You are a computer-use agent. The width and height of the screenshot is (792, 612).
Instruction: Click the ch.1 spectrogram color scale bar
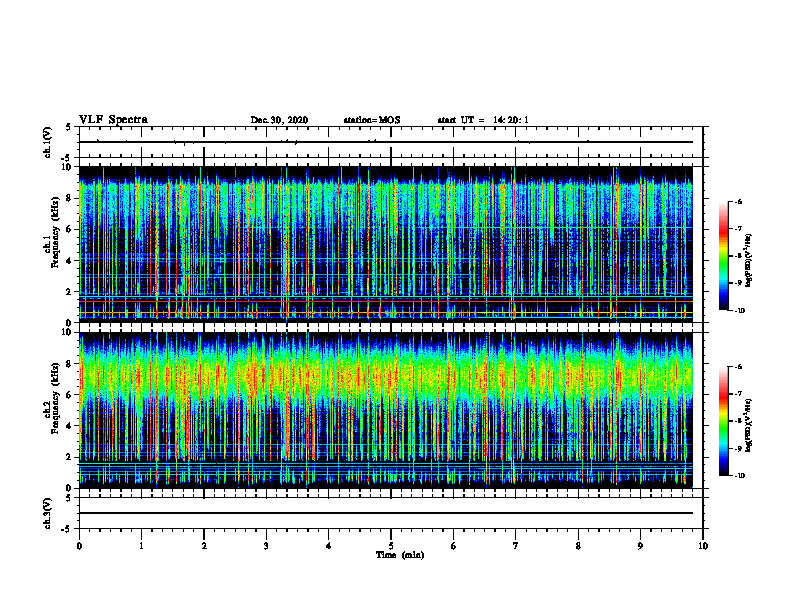723,256
